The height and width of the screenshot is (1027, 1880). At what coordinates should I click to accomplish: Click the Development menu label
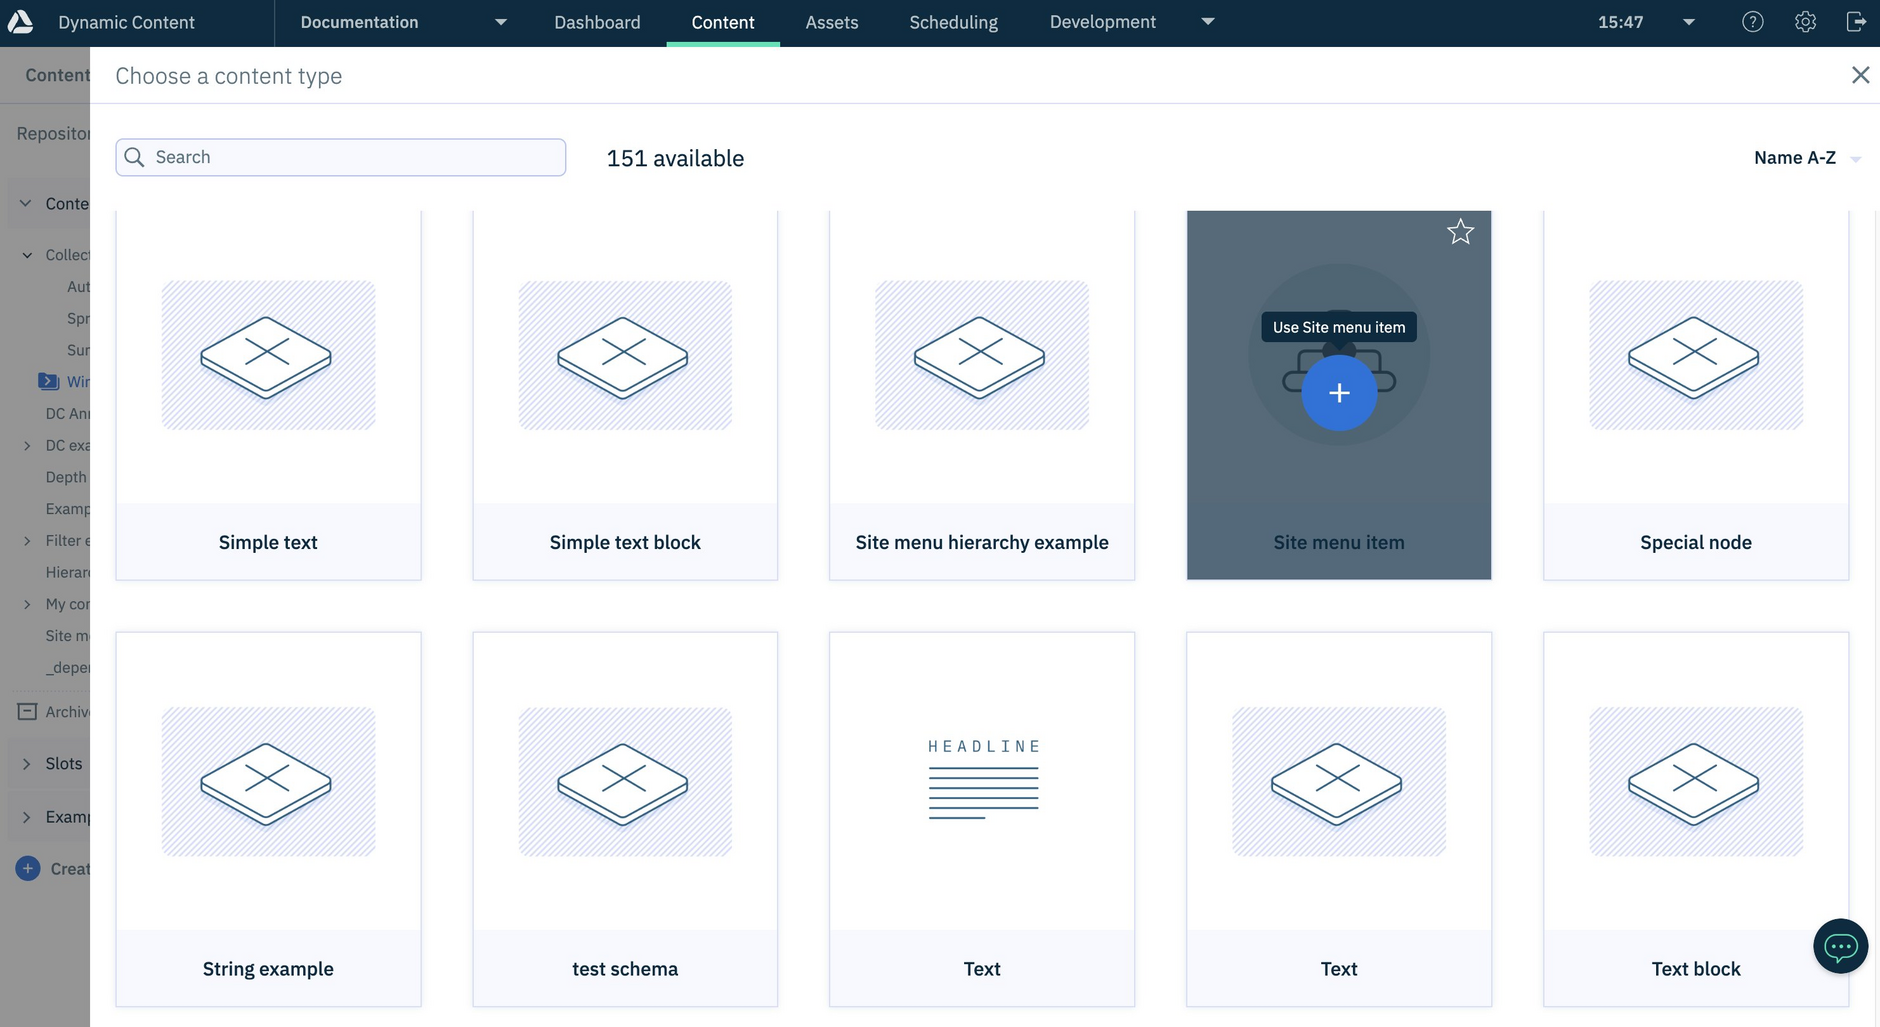point(1102,22)
